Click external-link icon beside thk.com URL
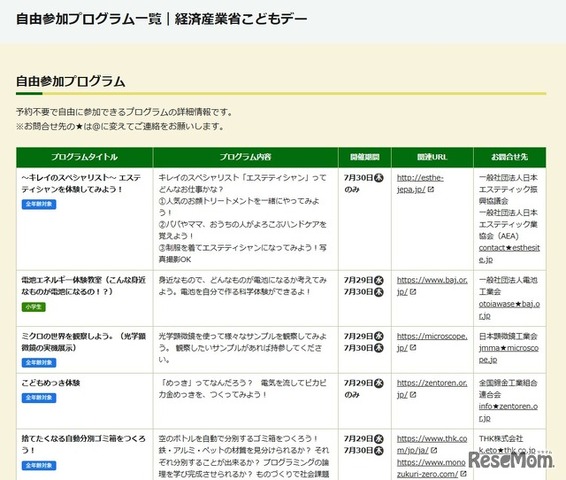The image size is (566, 480). tap(434, 450)
